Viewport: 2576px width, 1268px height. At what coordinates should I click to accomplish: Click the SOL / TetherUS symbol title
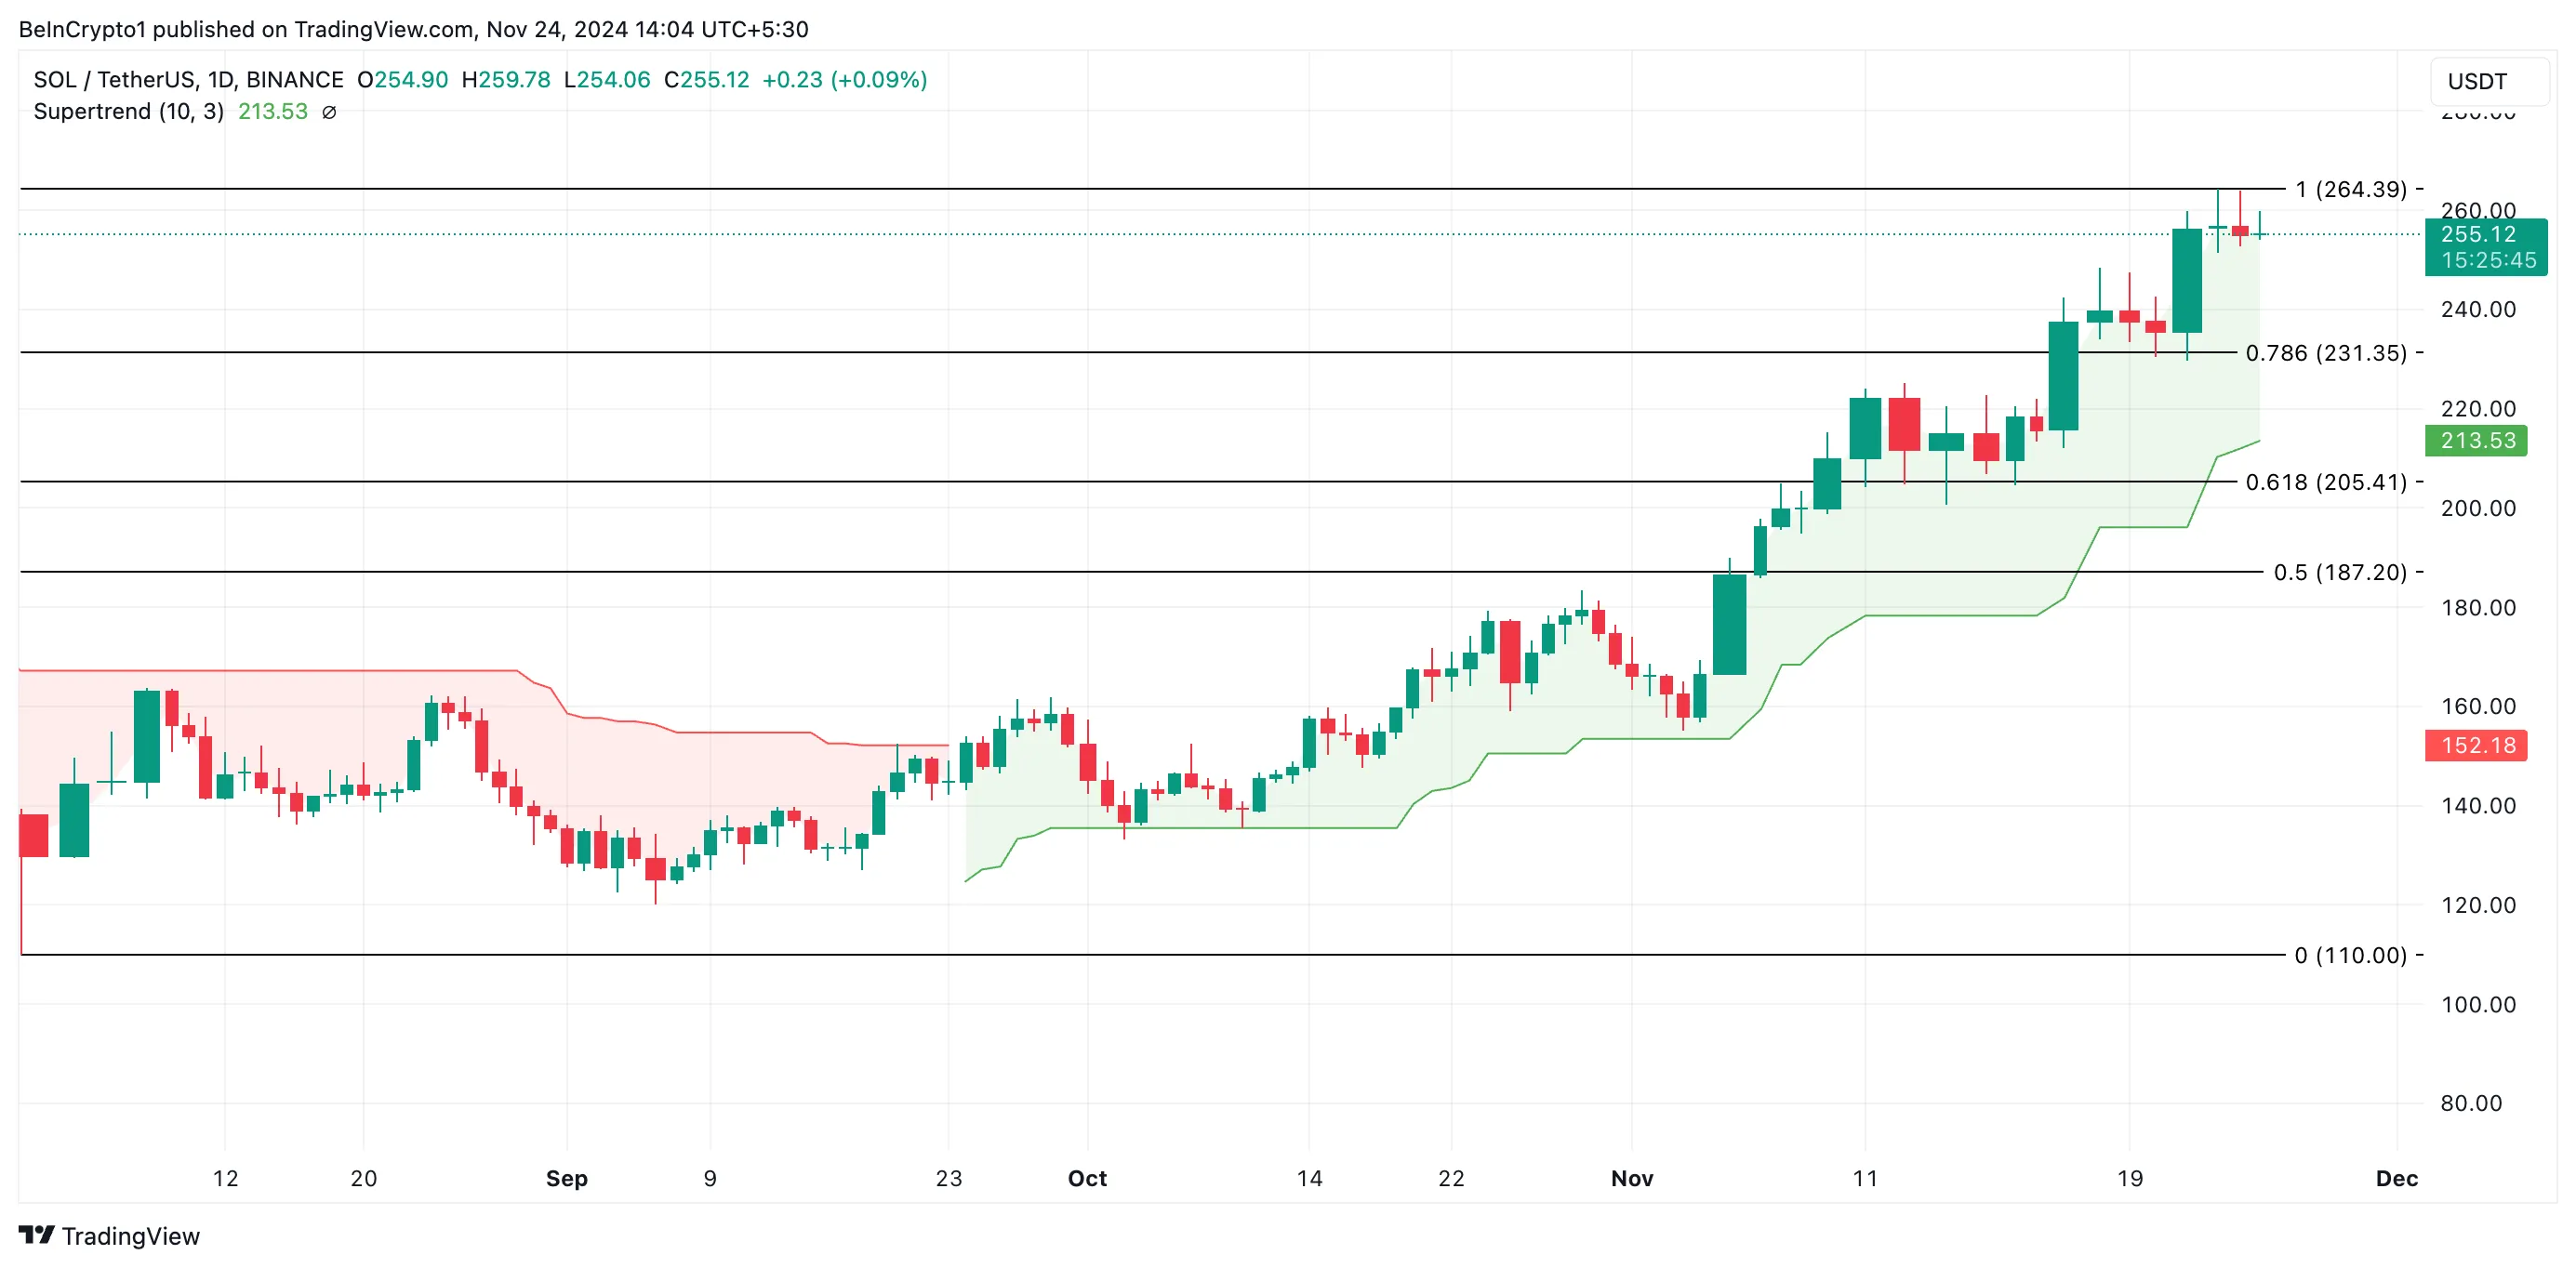188,79
